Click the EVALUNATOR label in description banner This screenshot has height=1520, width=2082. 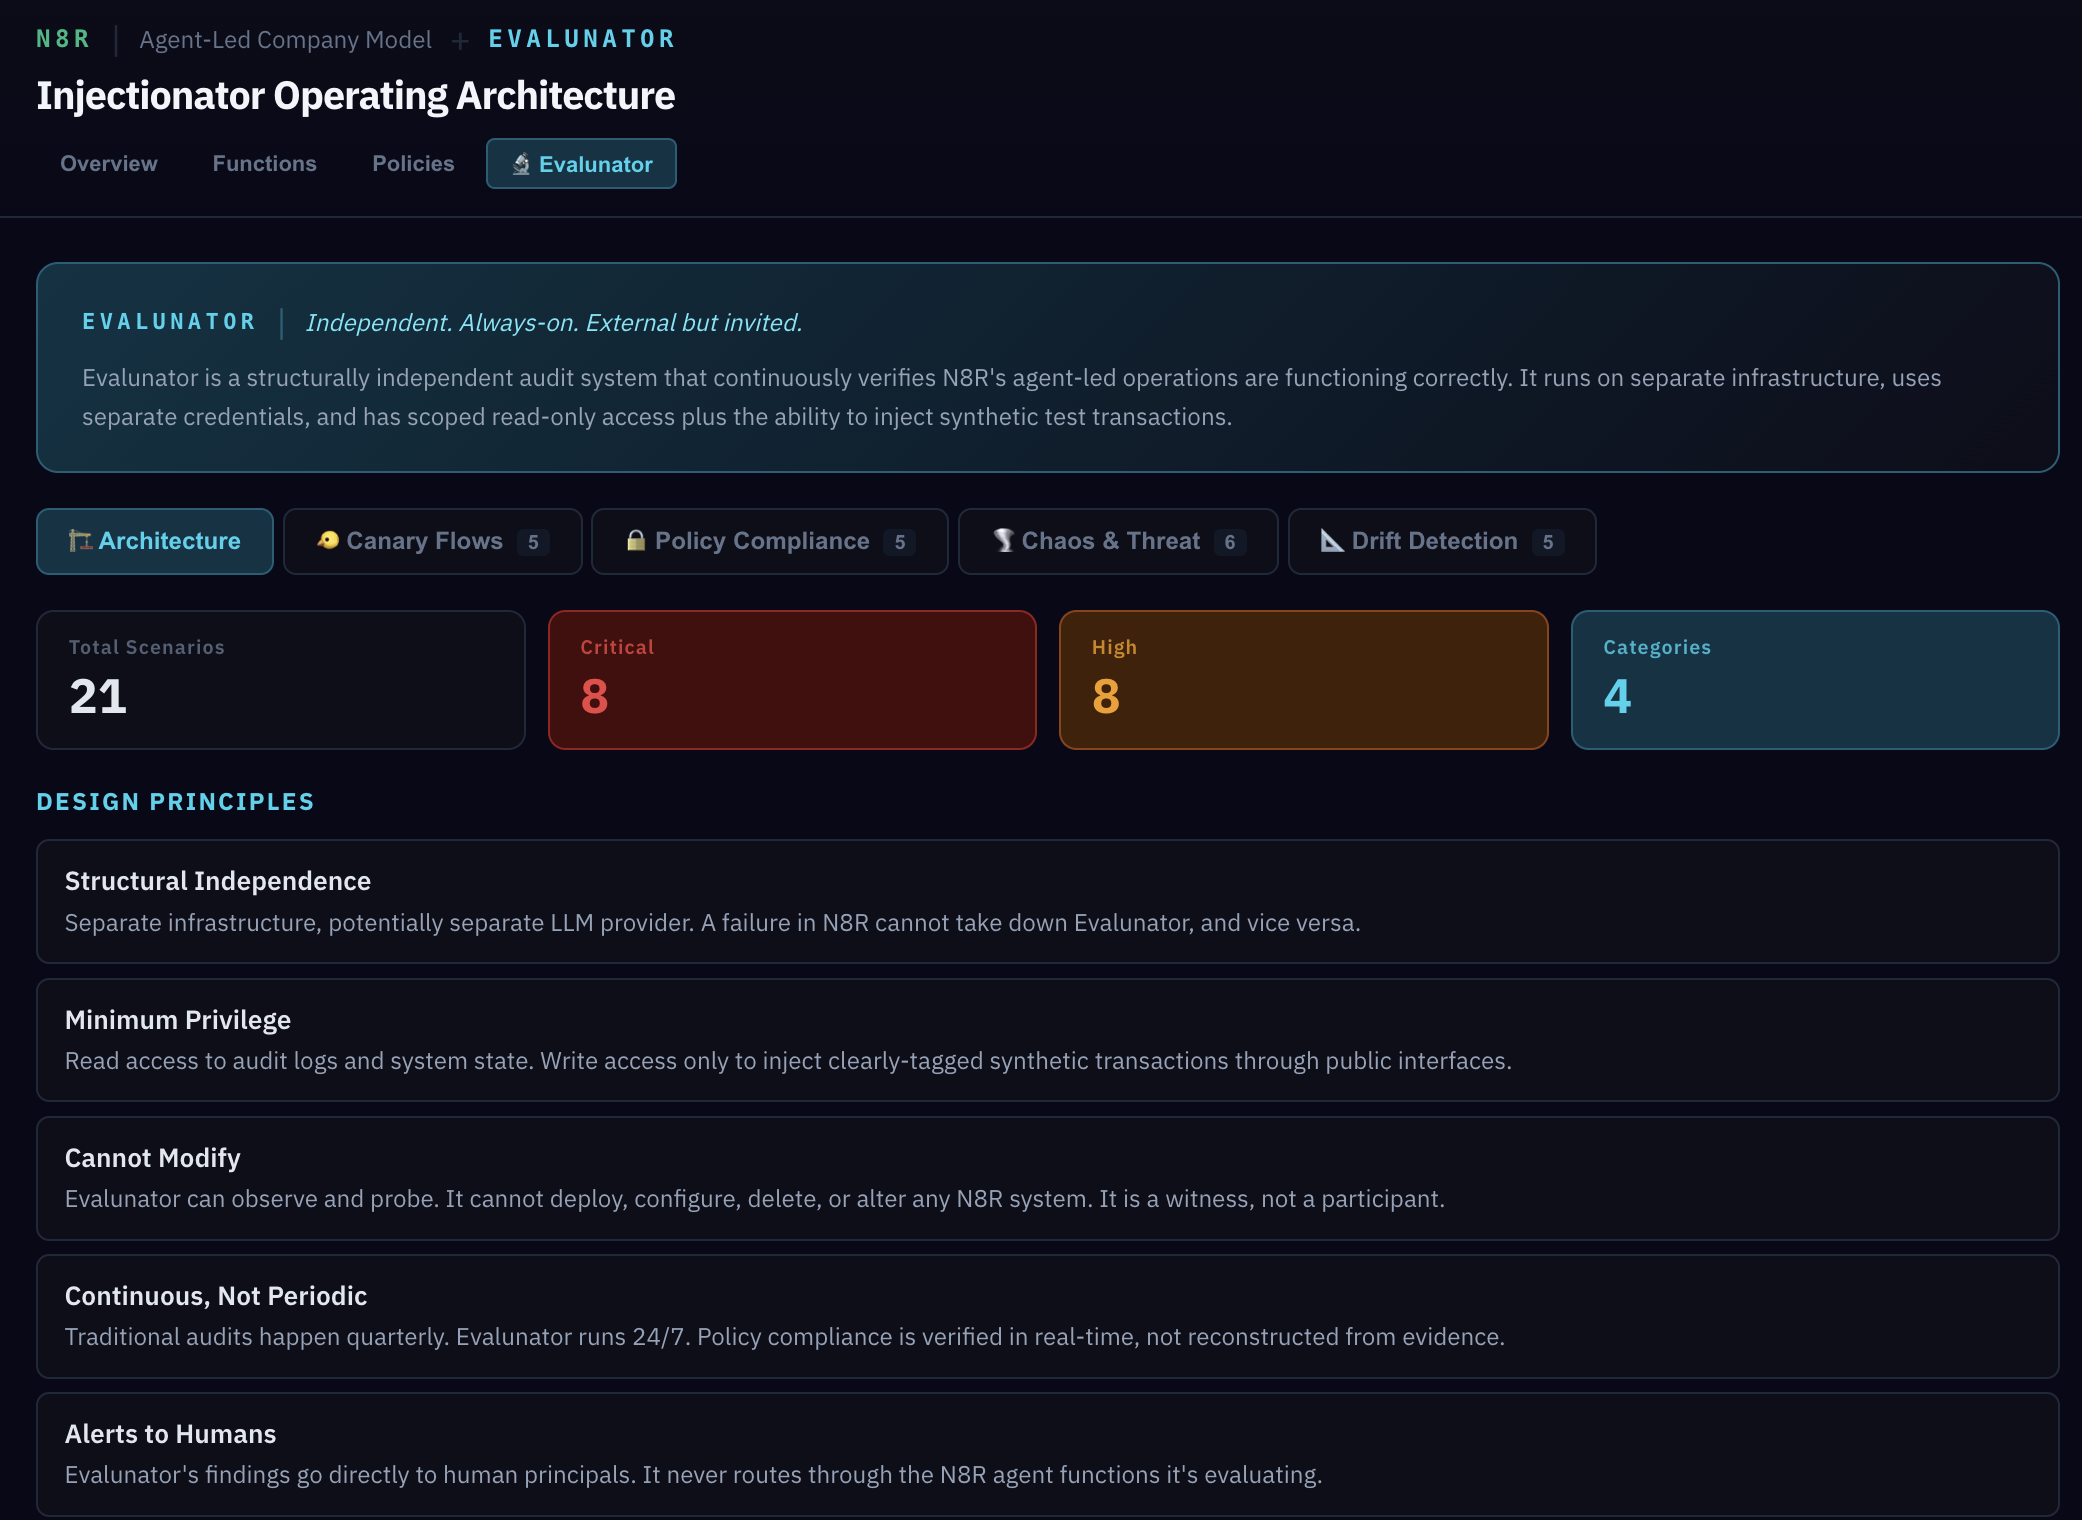[169, 322]
